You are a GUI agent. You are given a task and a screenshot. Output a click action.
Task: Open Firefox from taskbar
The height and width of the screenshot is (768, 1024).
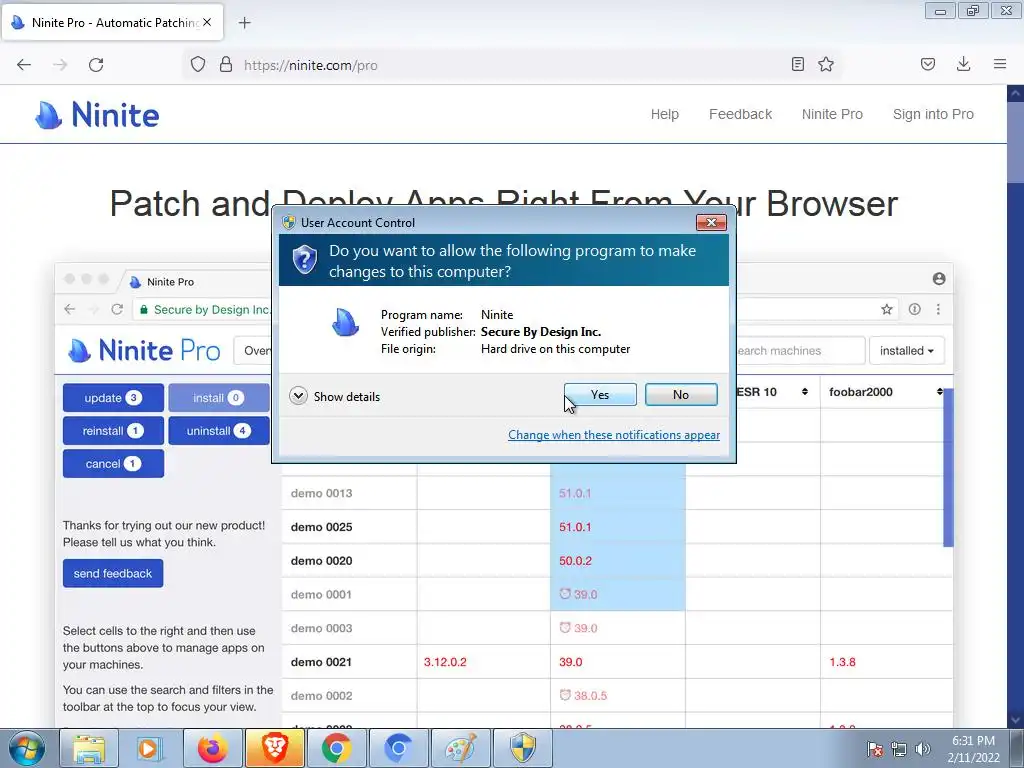[212, 748]
